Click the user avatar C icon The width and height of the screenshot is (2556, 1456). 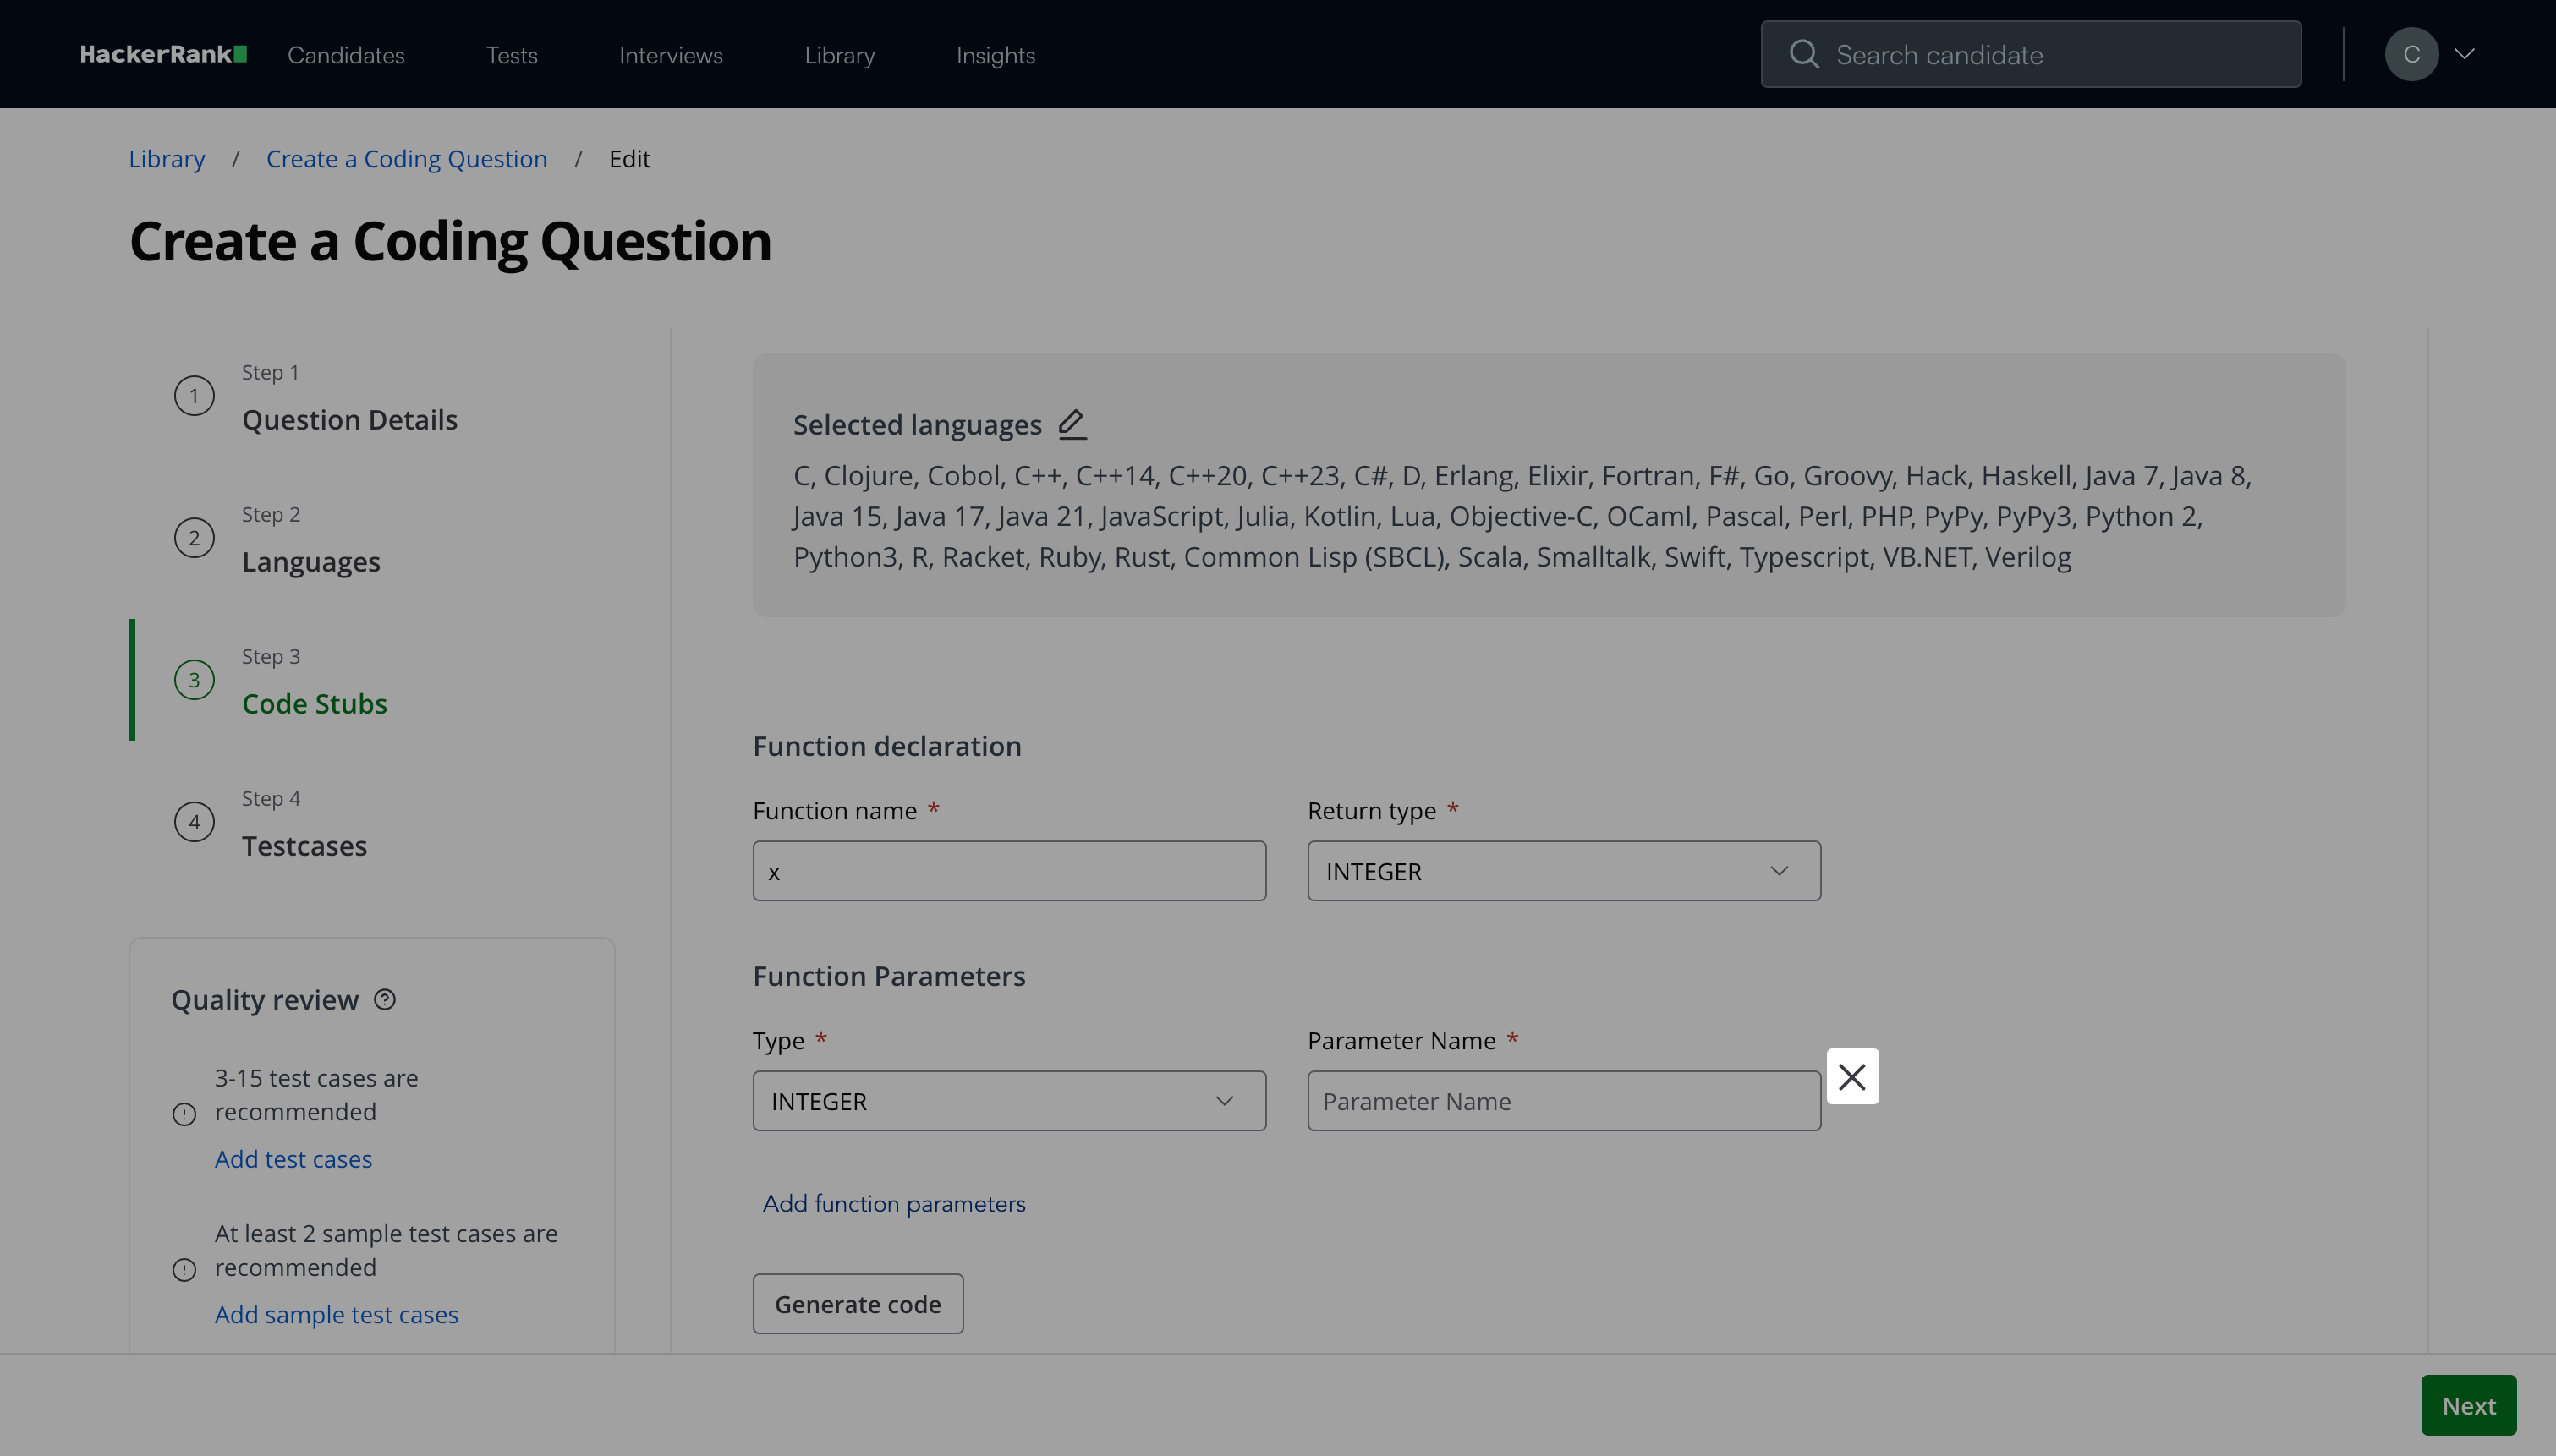point(2410,54)
